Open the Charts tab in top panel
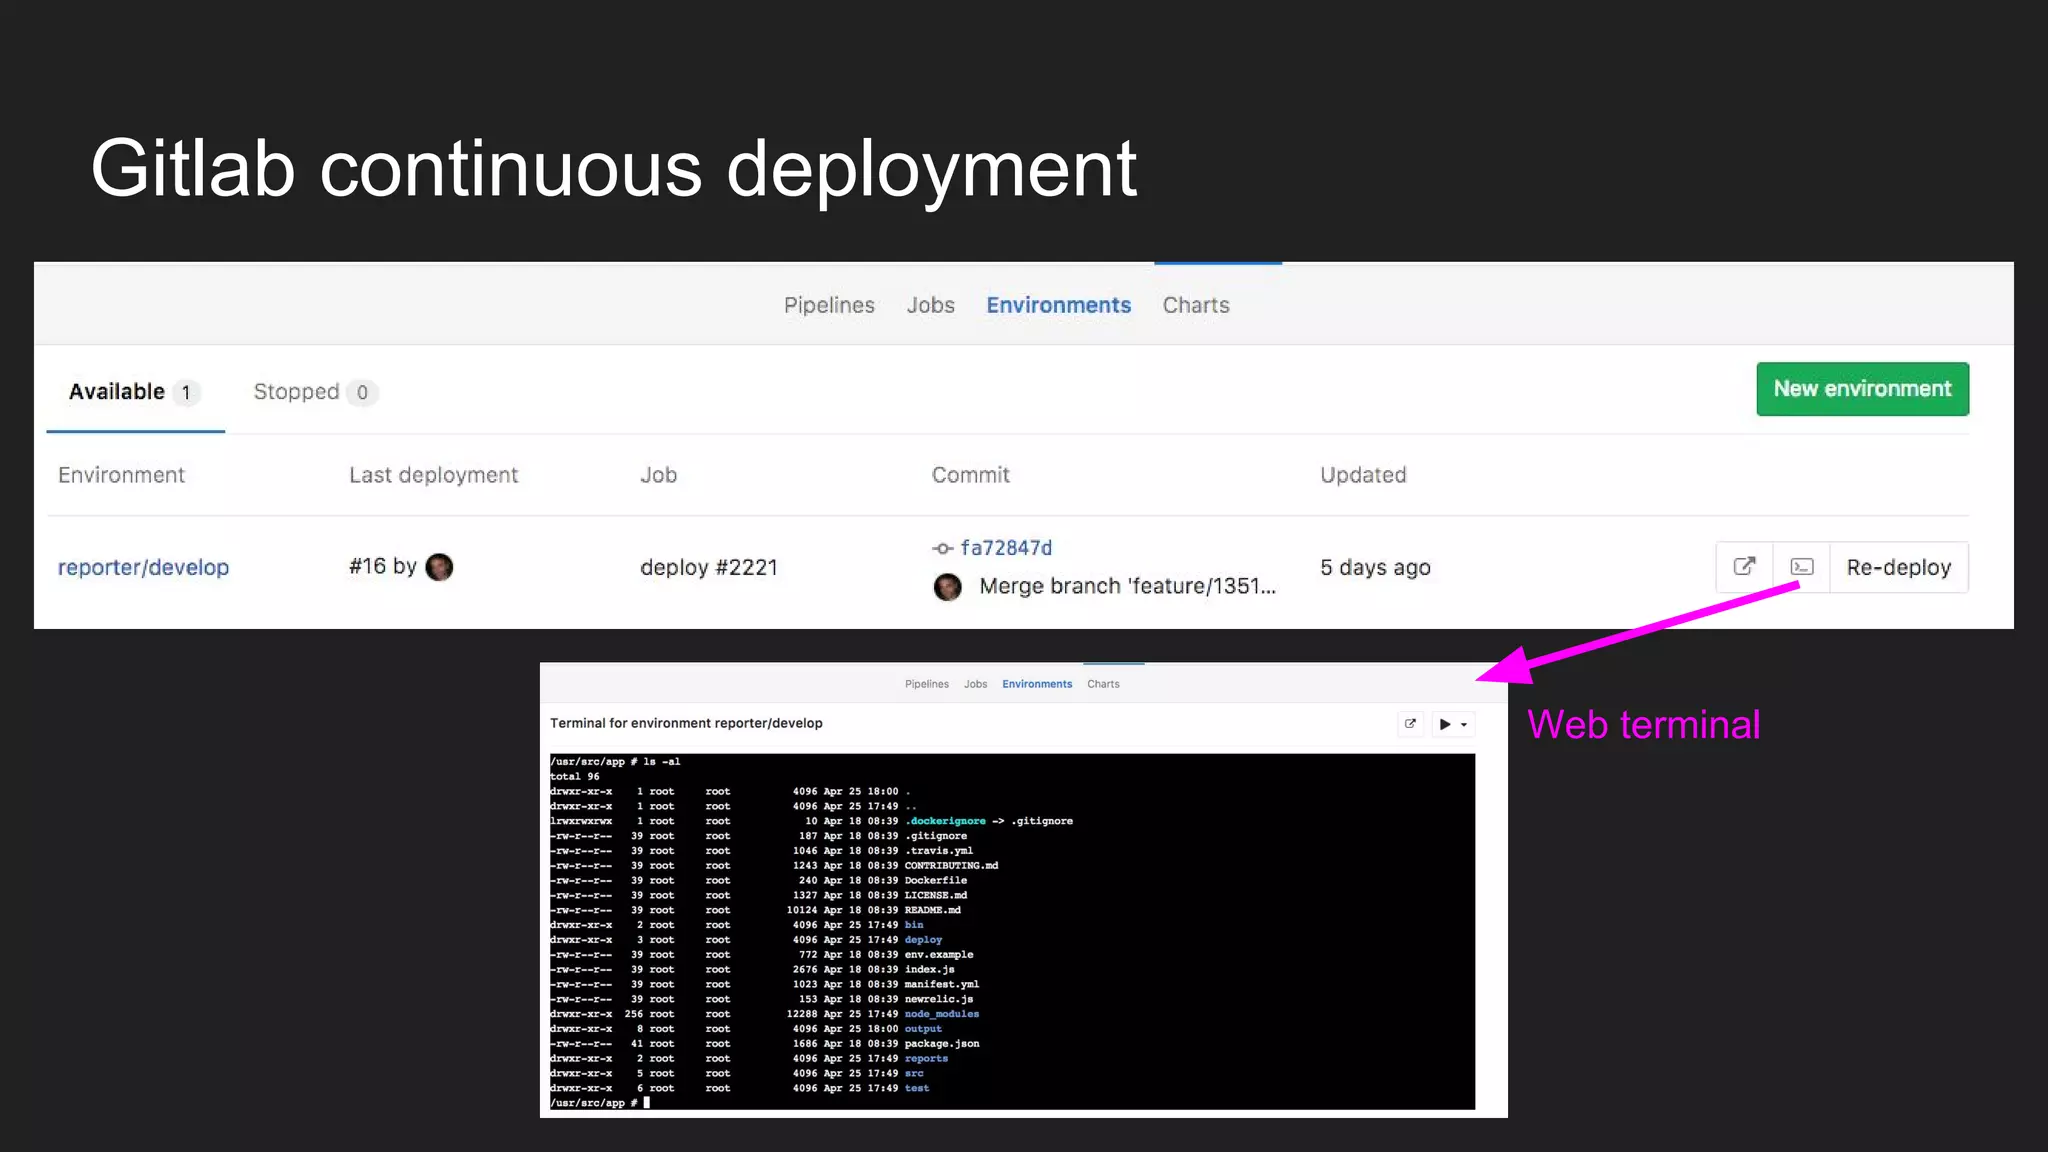Viewport: 2048px width, 1152px height. [x=1196, y=306]
